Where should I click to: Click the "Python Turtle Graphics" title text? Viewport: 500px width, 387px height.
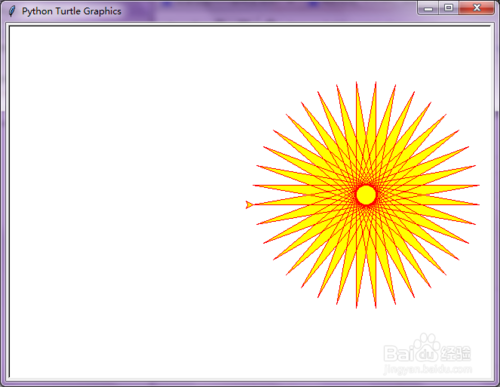71,11
